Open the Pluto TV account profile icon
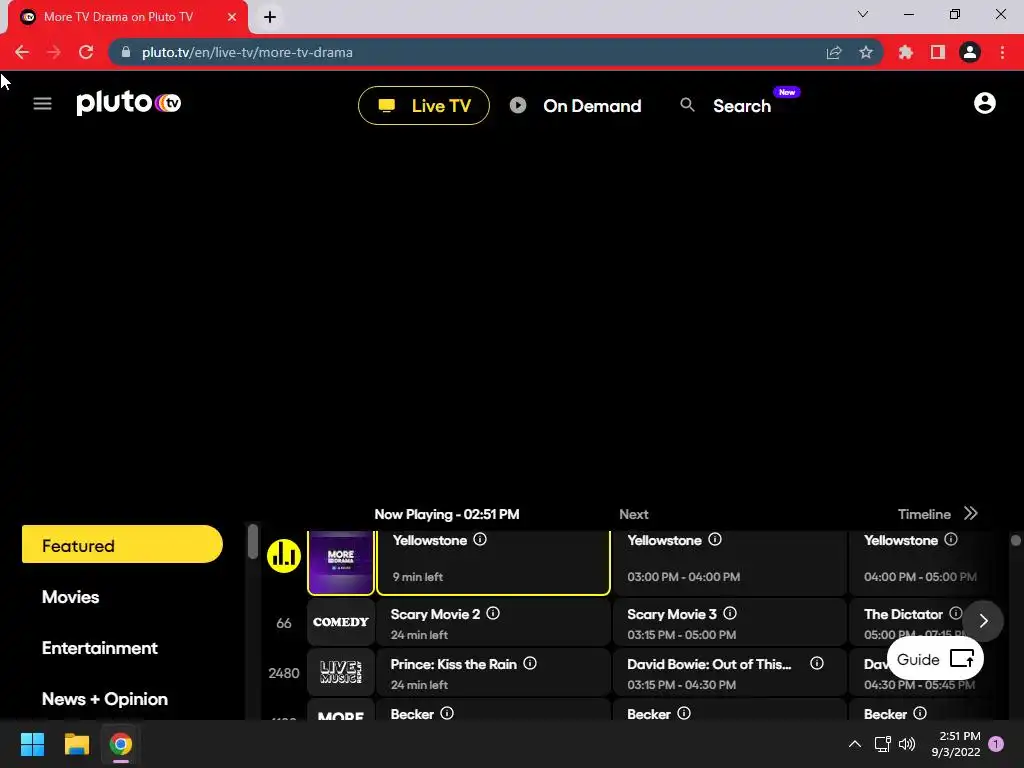This screenshot has width=1024, height=768. (985, 103)
